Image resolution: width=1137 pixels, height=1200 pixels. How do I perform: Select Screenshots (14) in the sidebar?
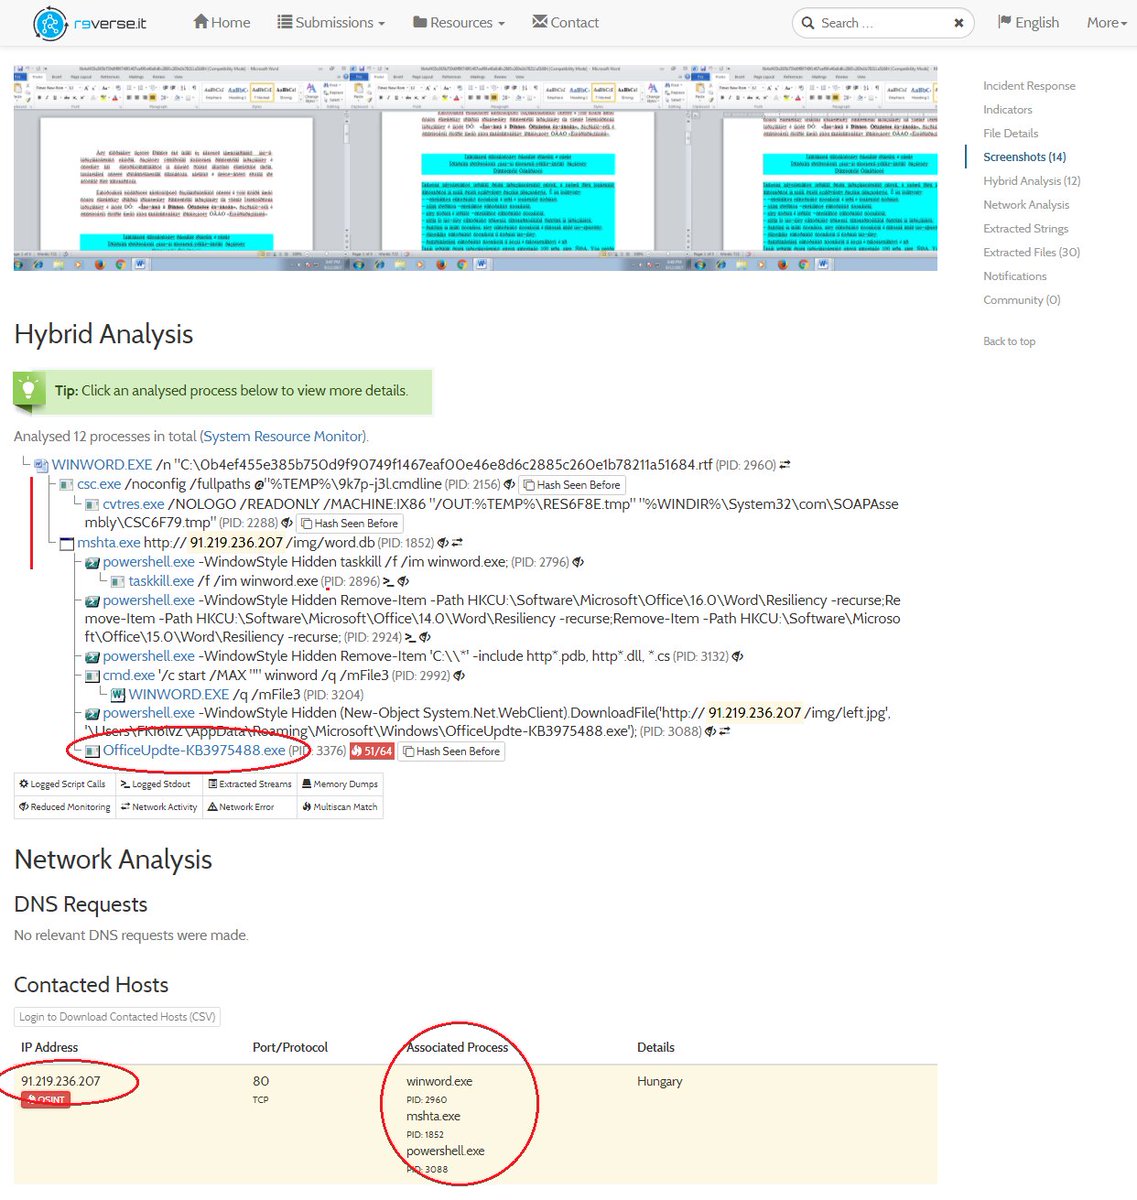[x=1024, y=157]
